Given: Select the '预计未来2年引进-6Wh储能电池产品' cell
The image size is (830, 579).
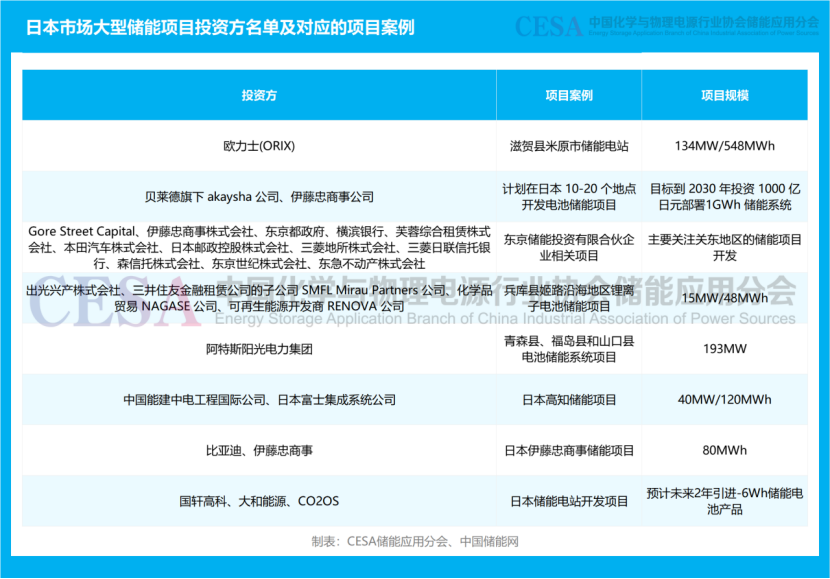Looking at the screenshot, I should click(725, 501).
